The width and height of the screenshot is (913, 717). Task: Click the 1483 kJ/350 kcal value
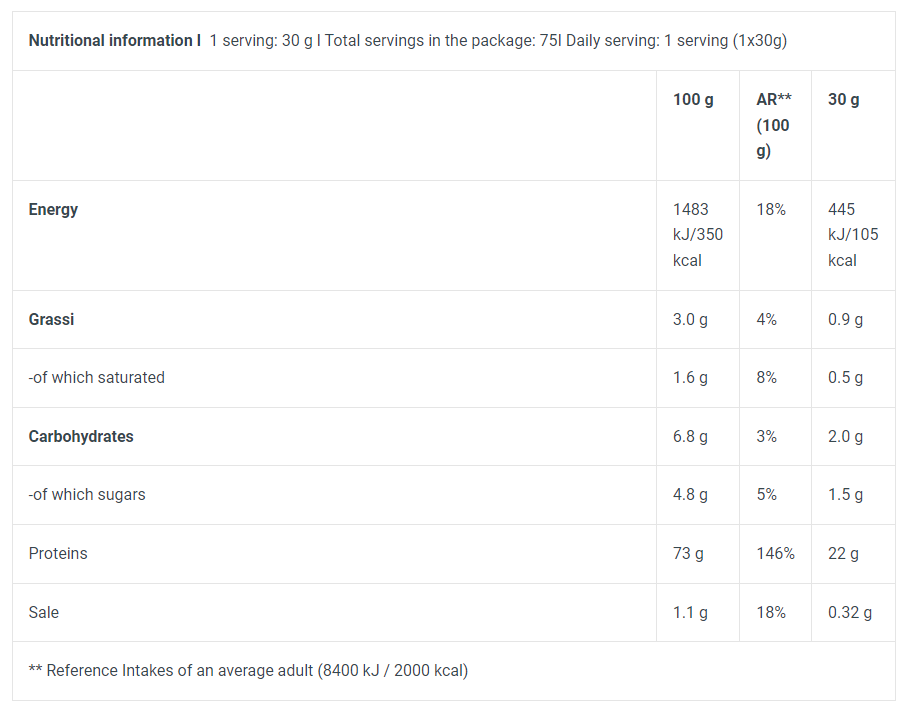698,235
